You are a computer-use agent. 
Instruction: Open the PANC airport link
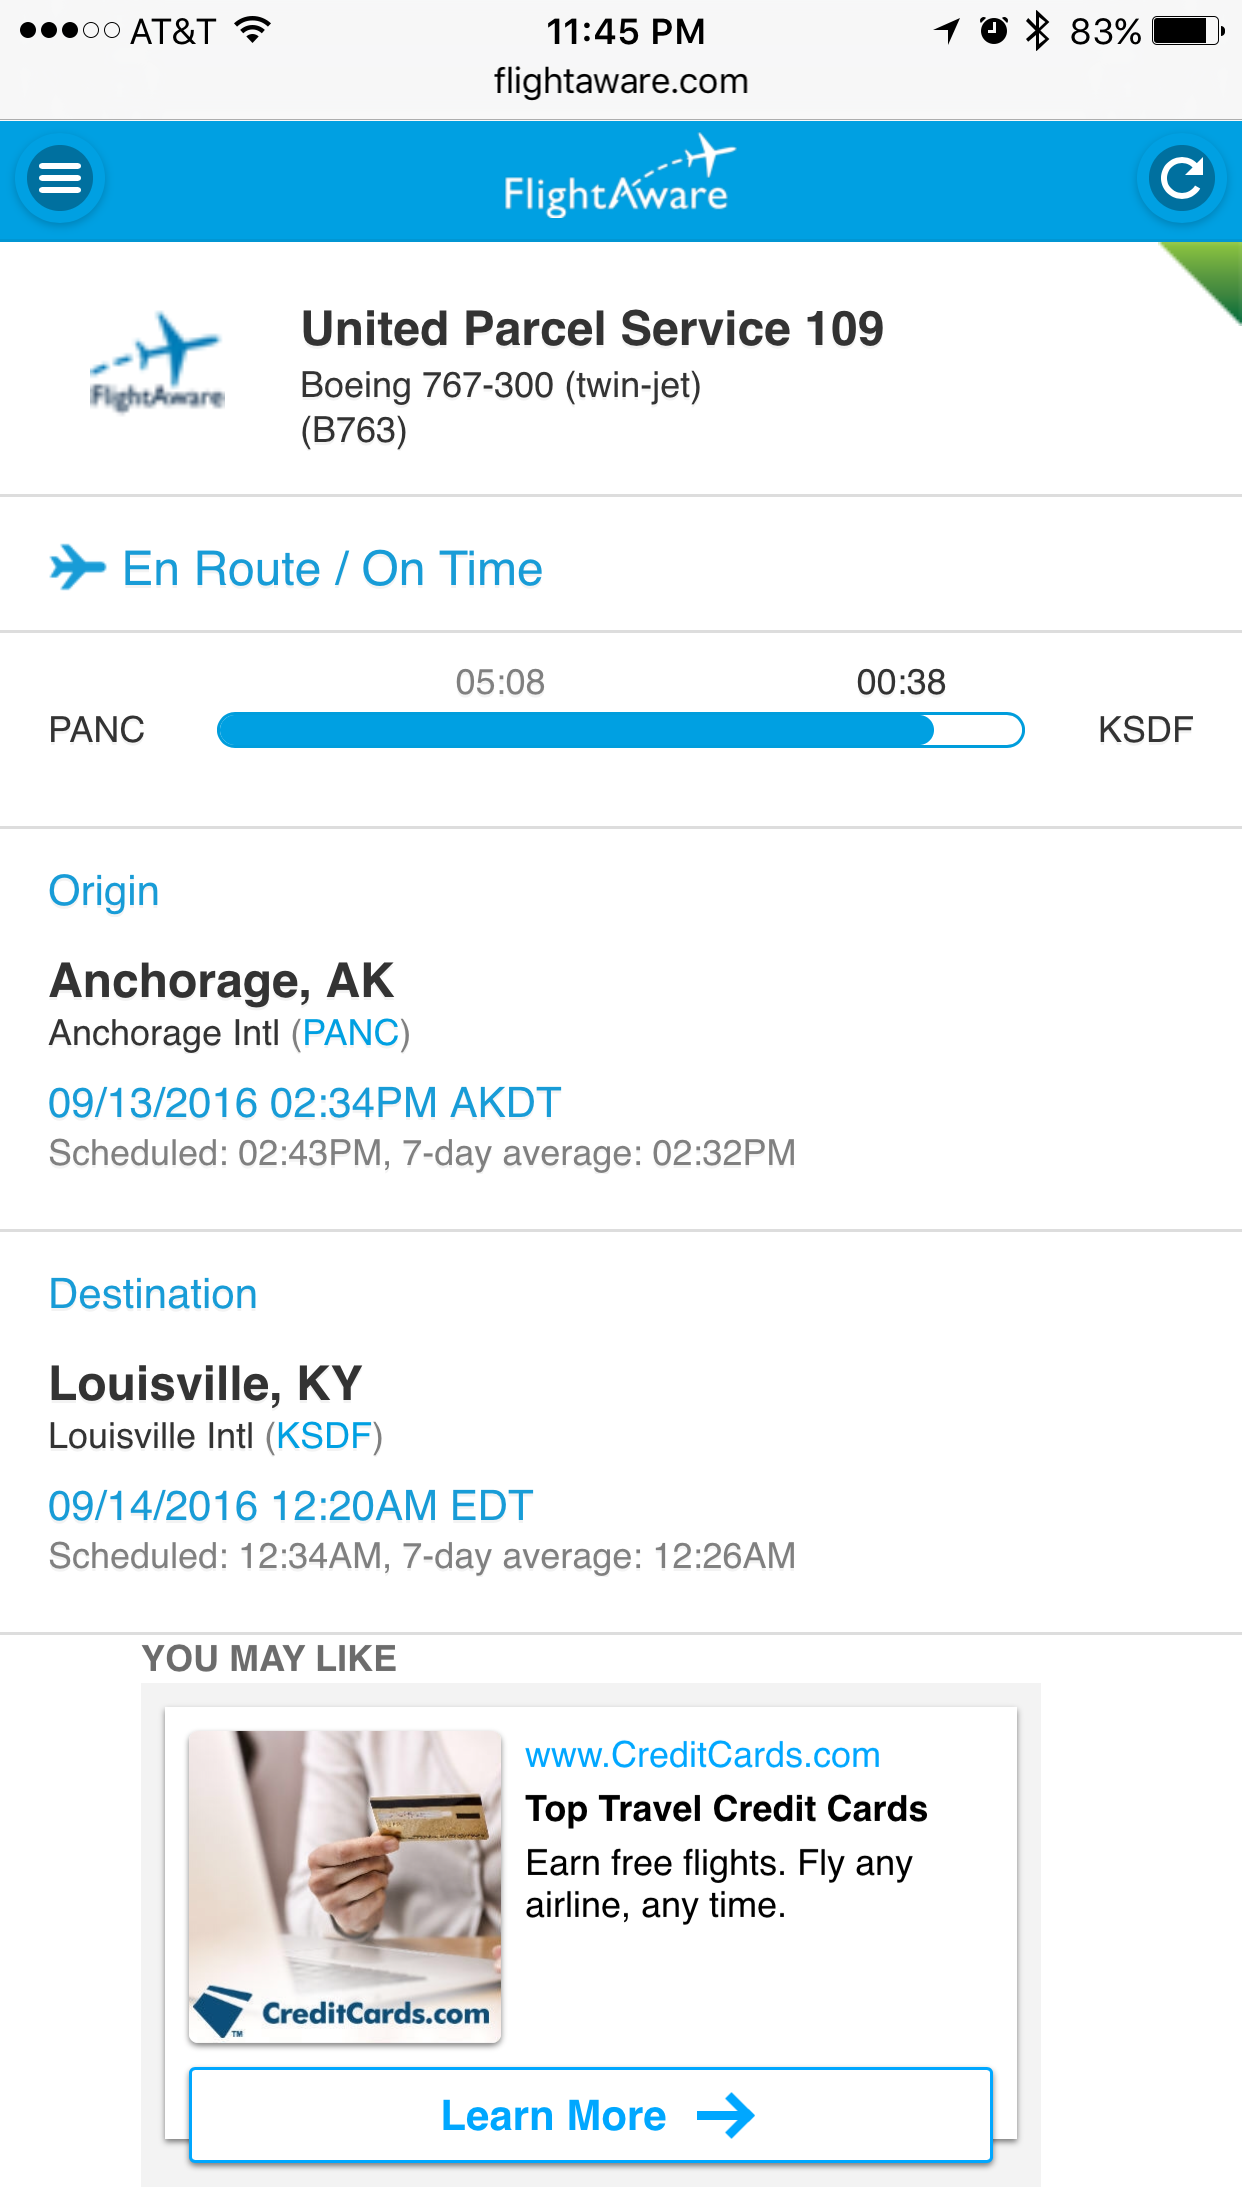coord(351,1033)
